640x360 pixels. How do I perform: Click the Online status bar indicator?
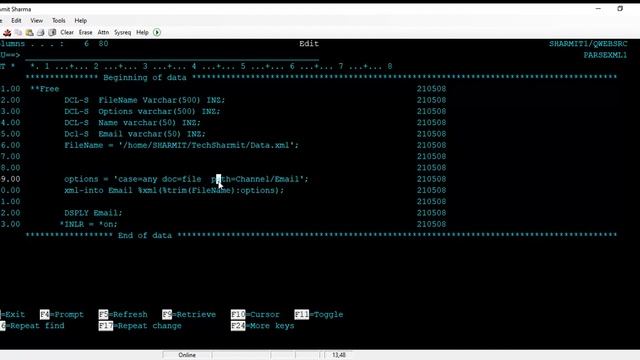187,355
